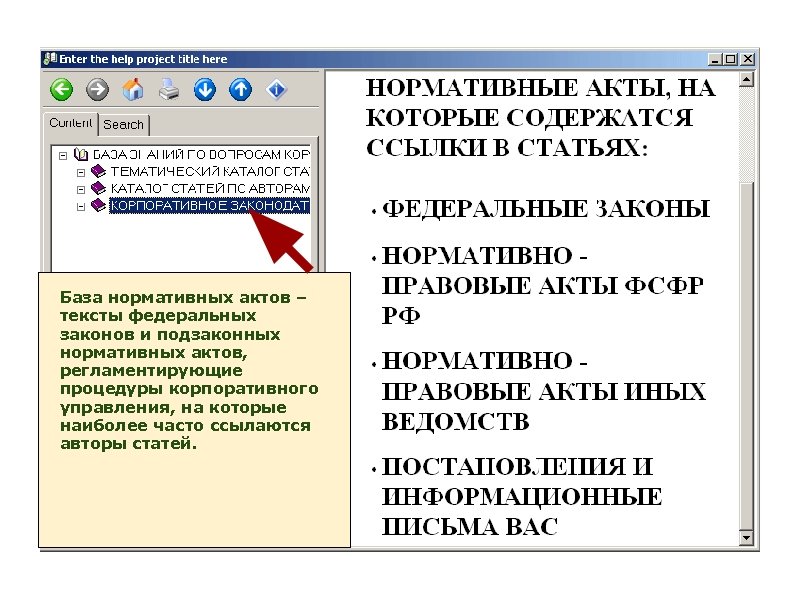This screenshot has width=800, height=600.
Task: Select ТЕМАТИЧЕСКИЙ КАТАЛОГ СТАТЕЙ tree item
Action: [210, 171]
